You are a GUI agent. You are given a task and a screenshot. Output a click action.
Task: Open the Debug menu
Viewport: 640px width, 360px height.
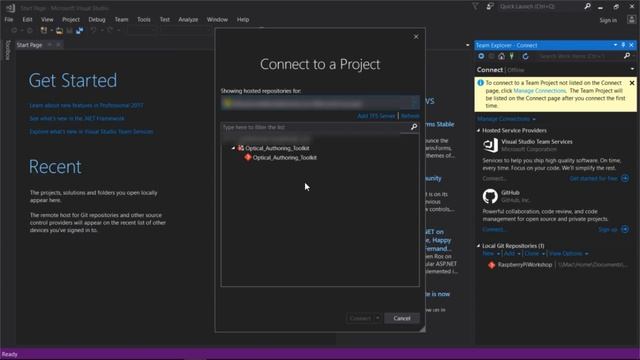coord(97,20)
